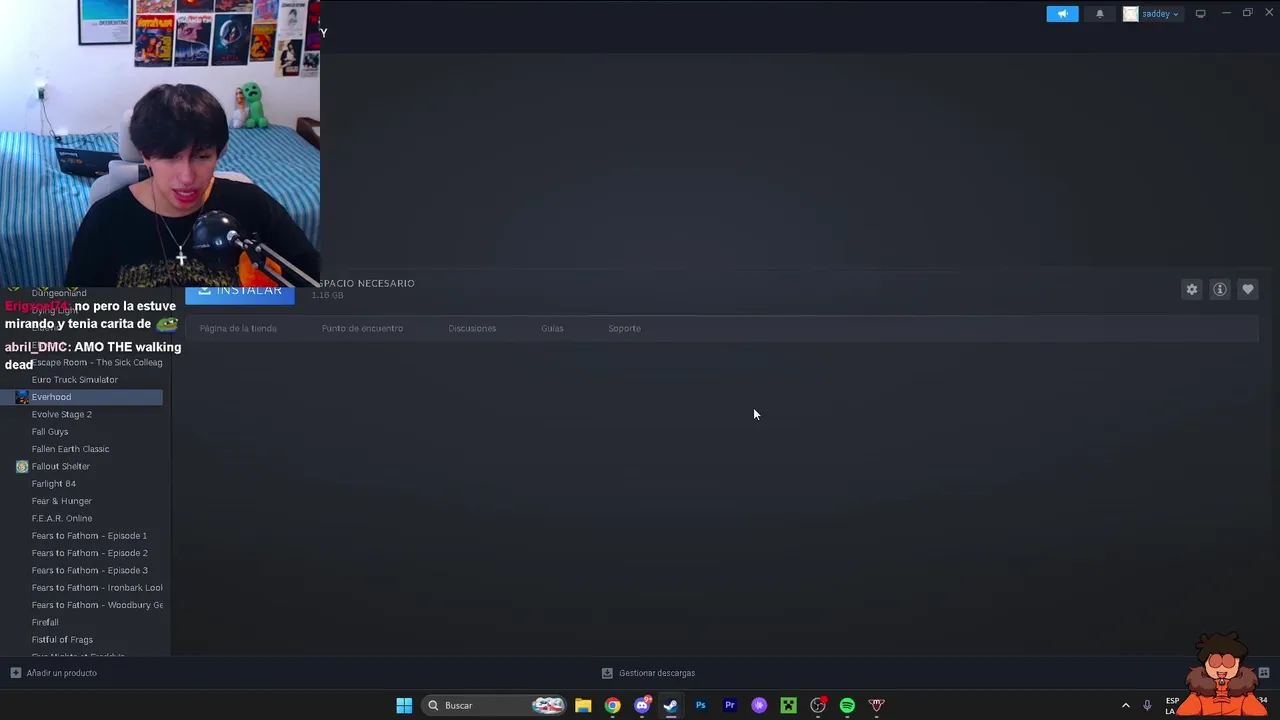1280x720 pixels.
Task: Open Windows Start menu
Action: [404, 705]
